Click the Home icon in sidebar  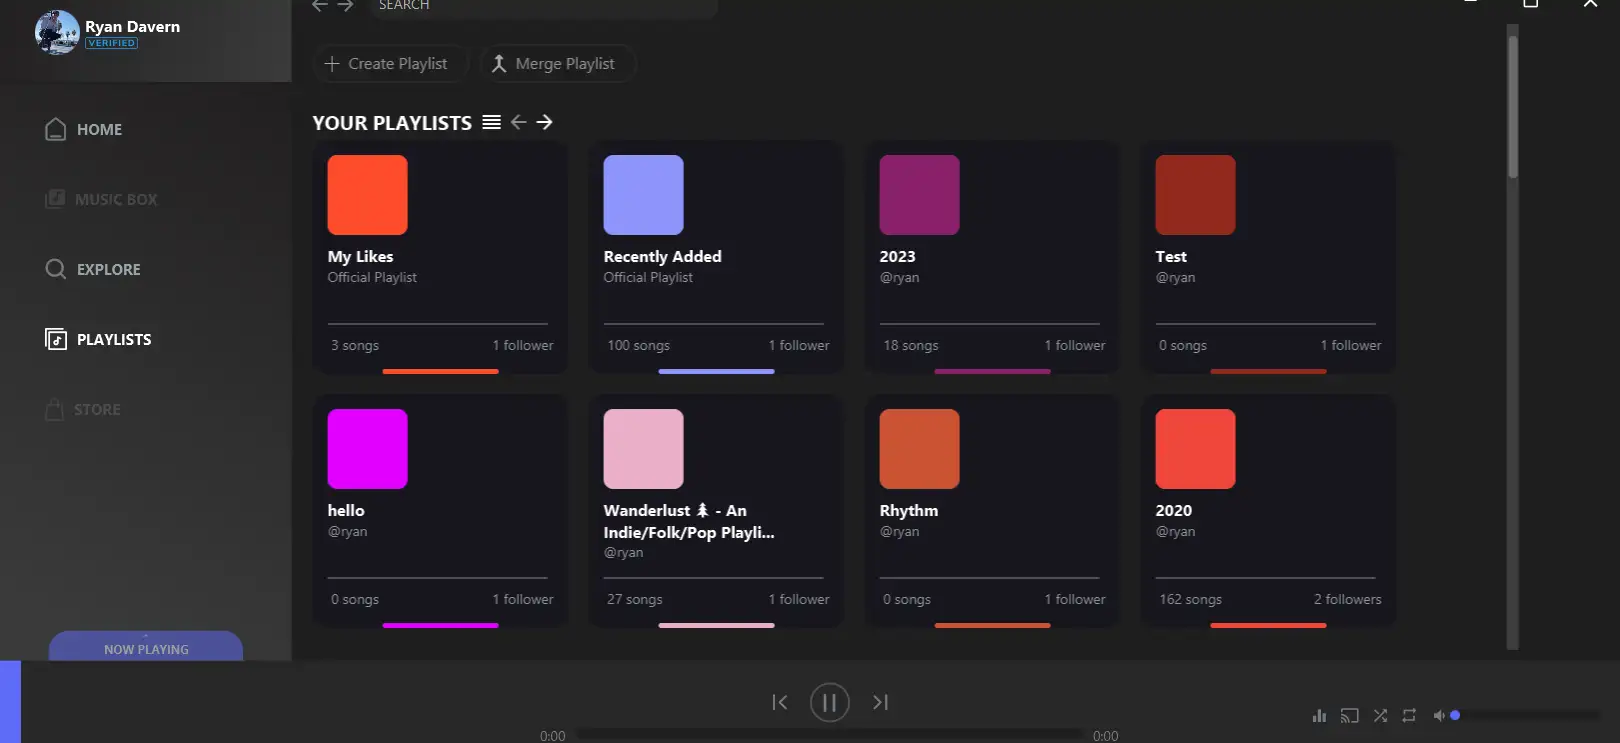(56, 129)
